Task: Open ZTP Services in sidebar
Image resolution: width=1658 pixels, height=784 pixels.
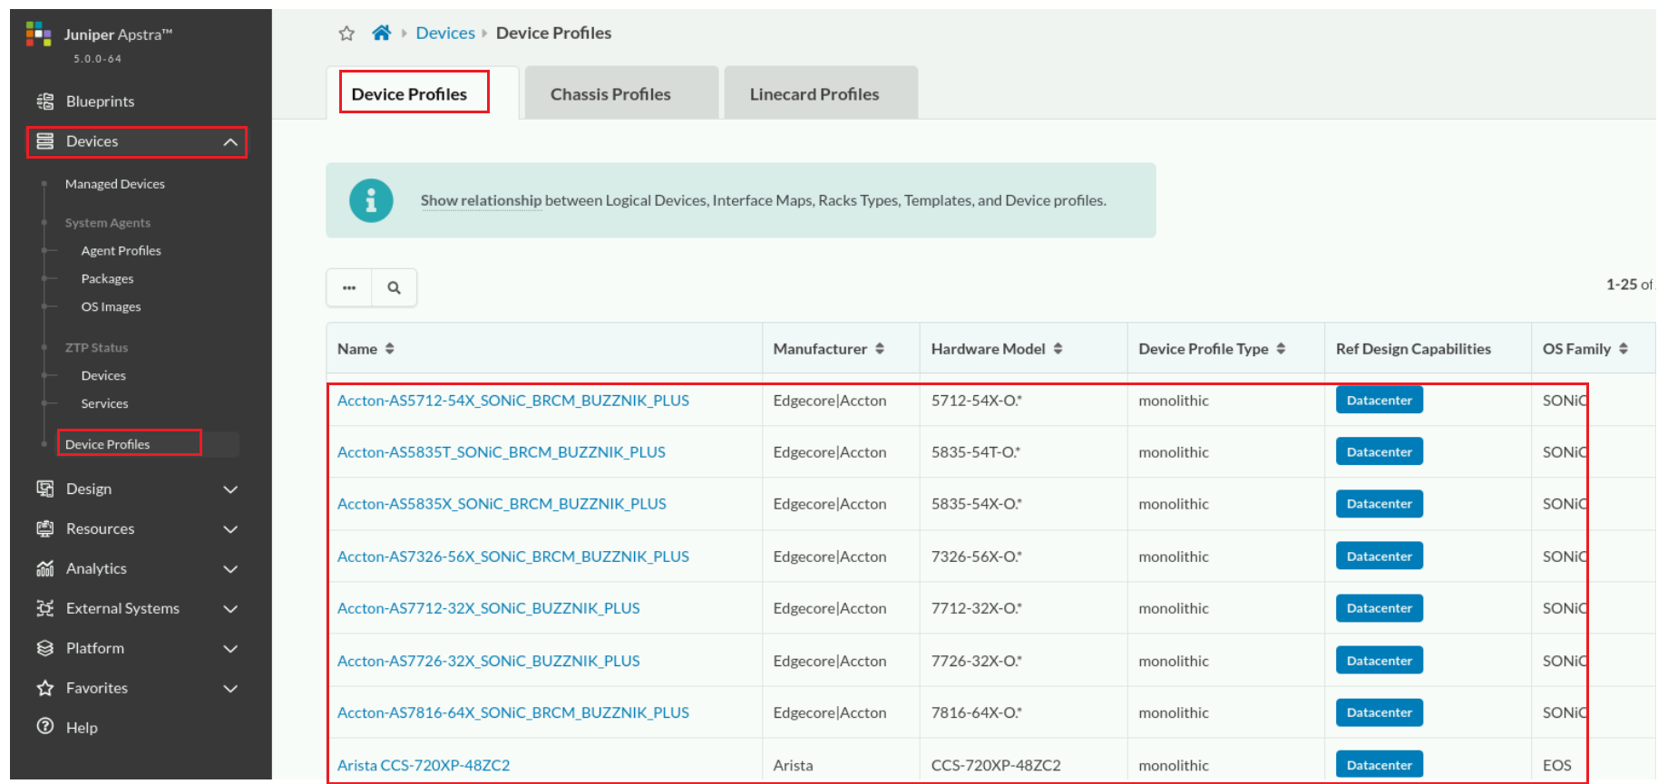Action: point(104,404)
